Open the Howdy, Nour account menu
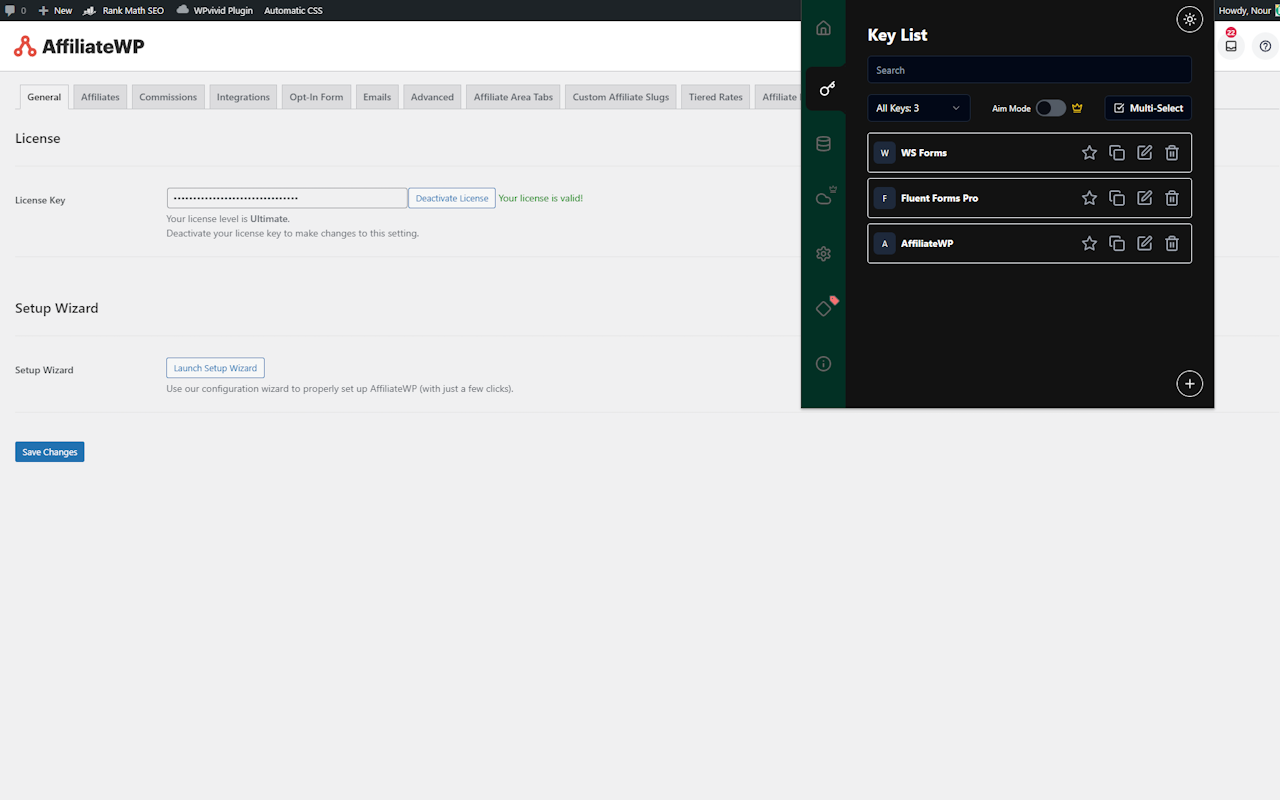Viewport: 1280px width, 800px height. point(1248,10)
